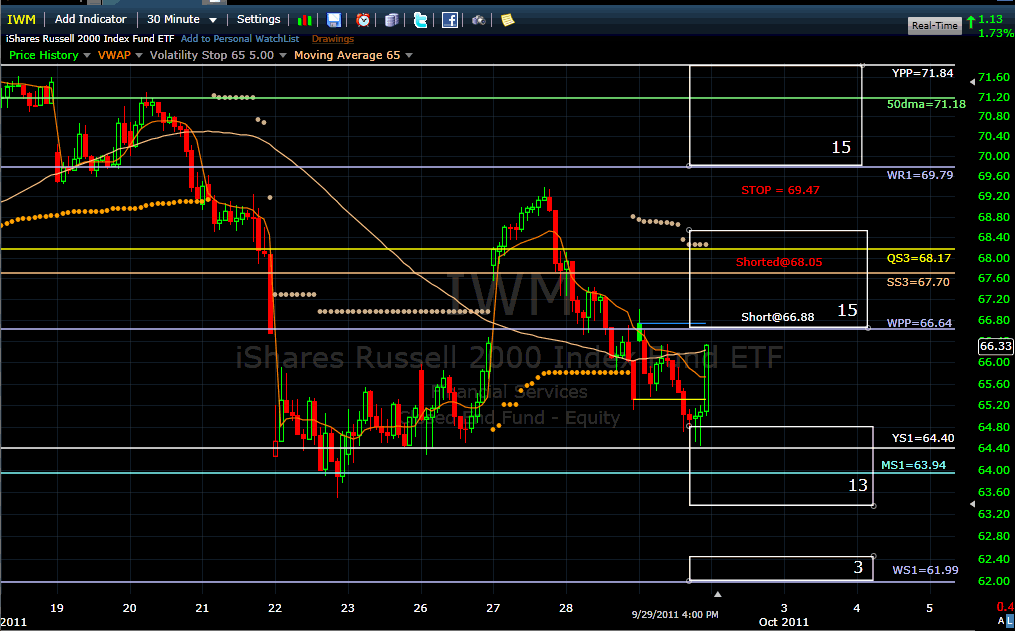This screenshot has width=1015, height=631.
Task: Take chart snapshot with camera icon
Action: pos(478,20)
